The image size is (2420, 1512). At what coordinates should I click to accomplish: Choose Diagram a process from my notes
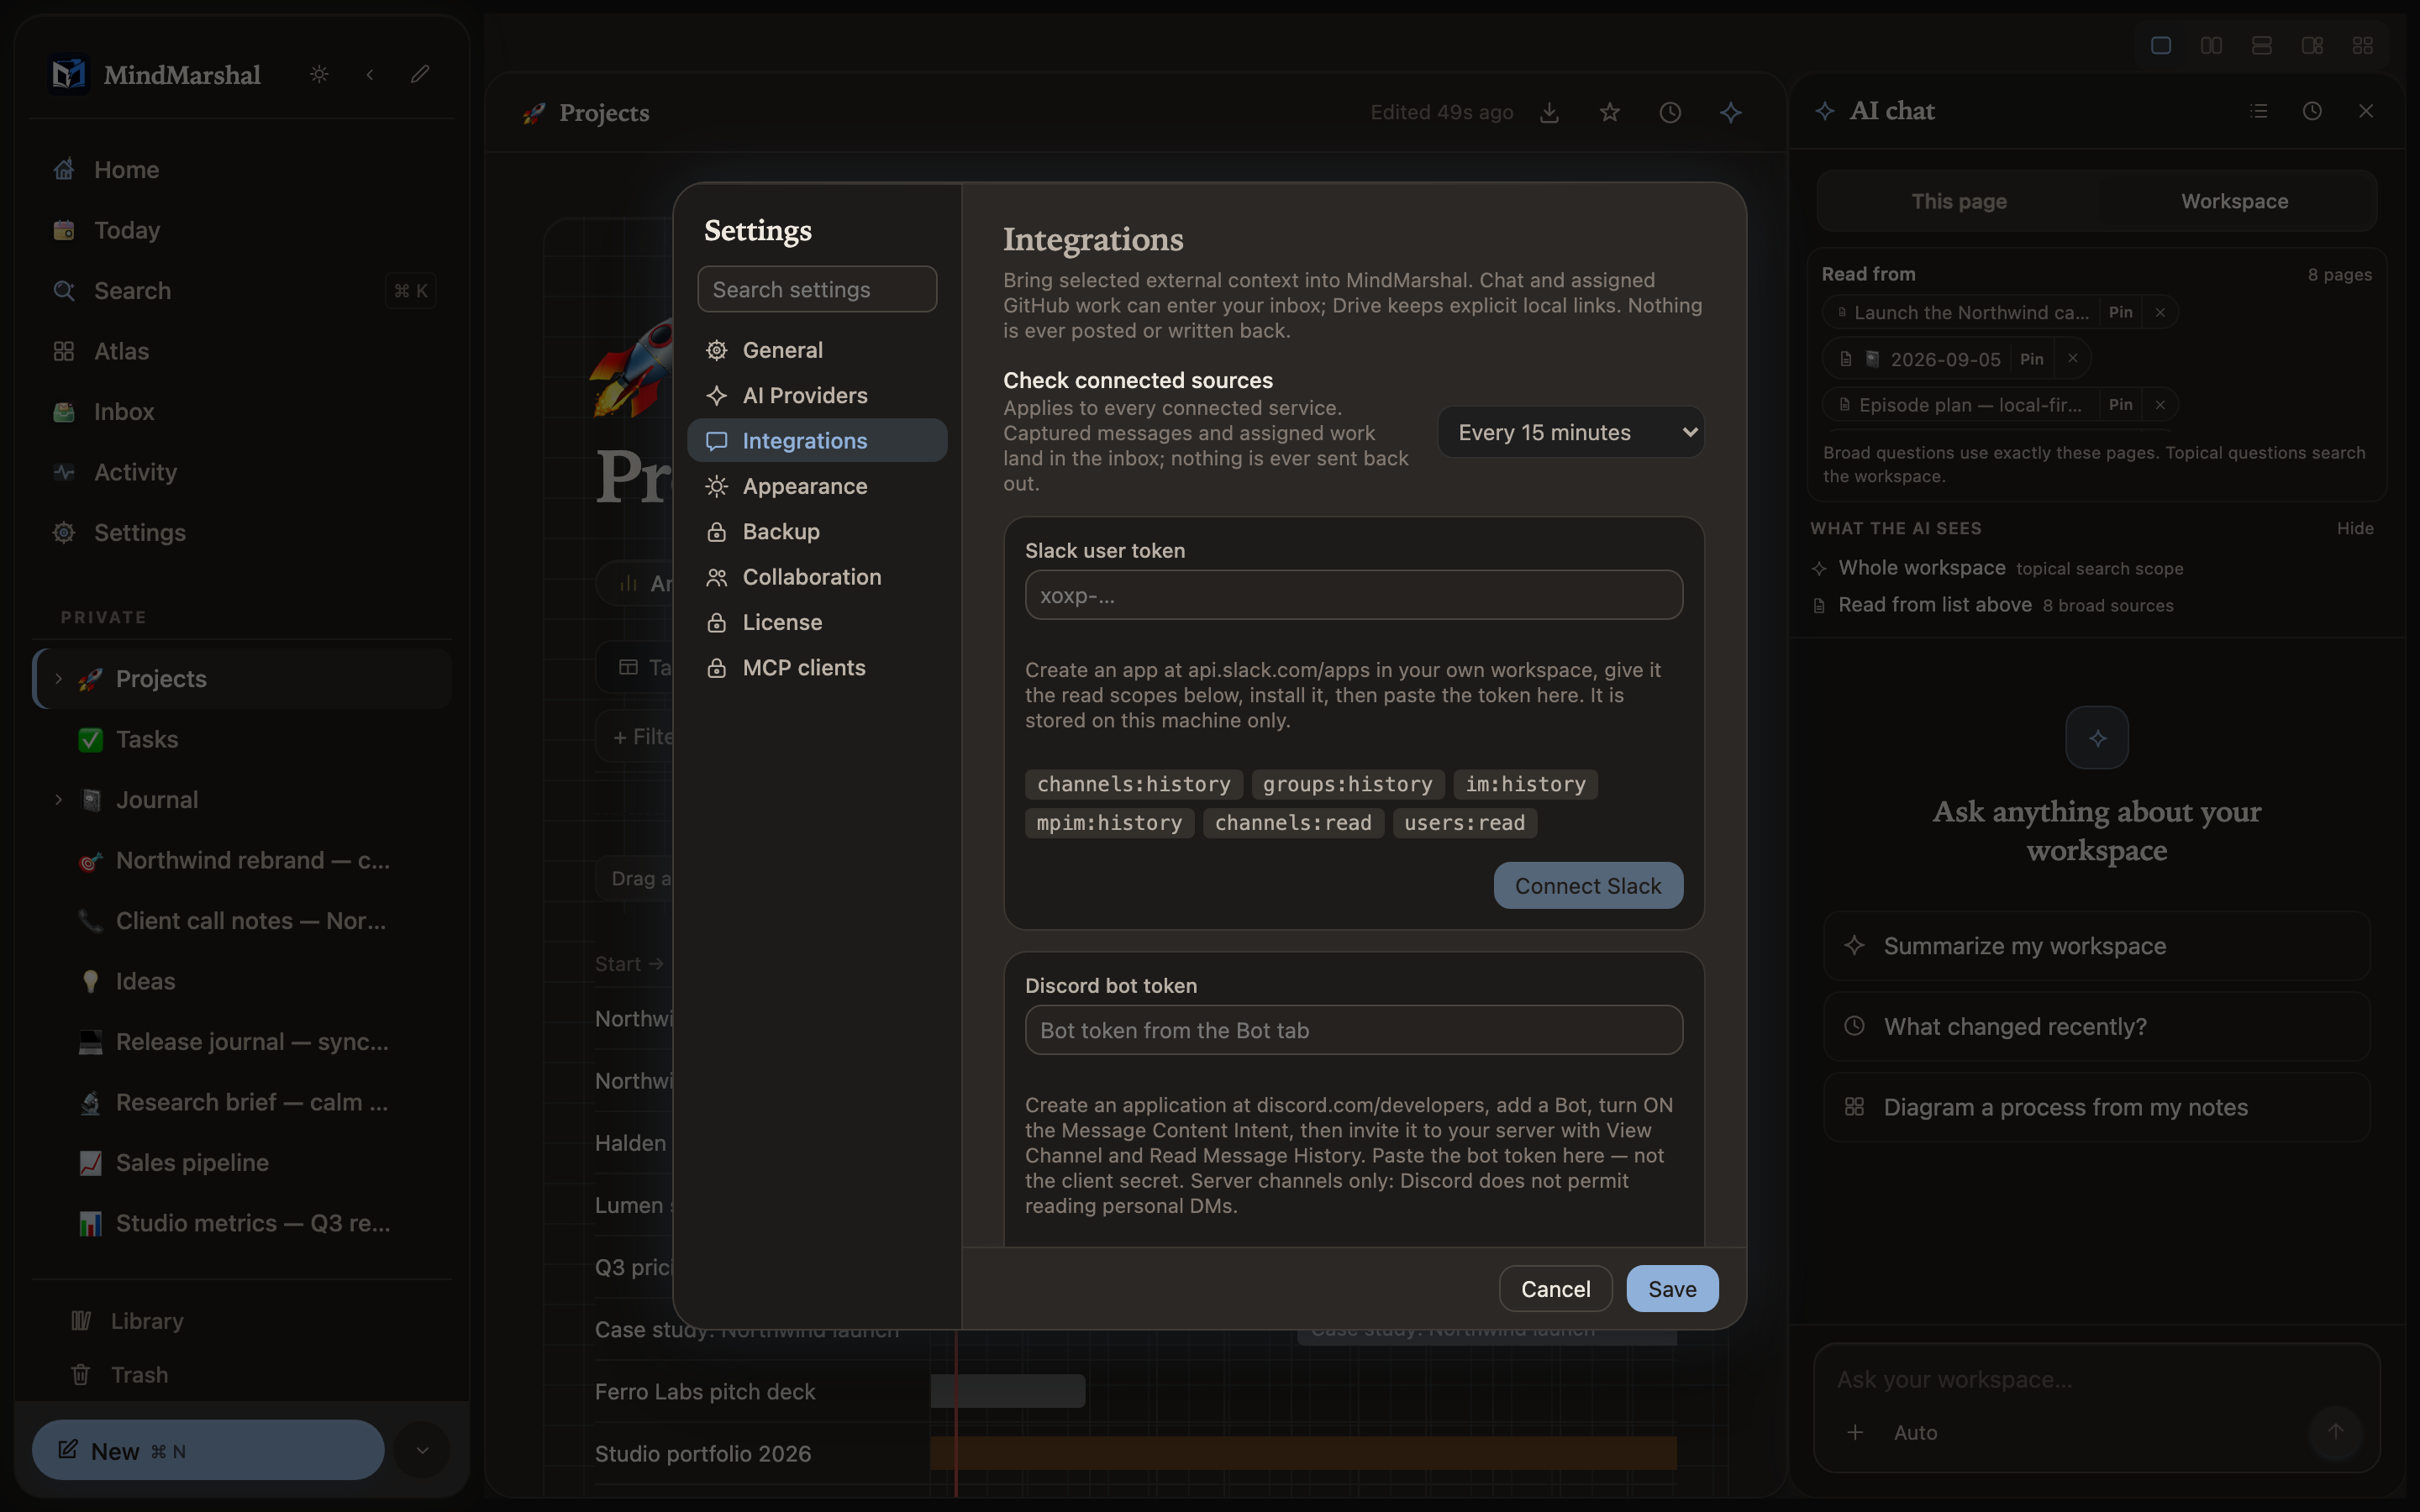2096,1107
